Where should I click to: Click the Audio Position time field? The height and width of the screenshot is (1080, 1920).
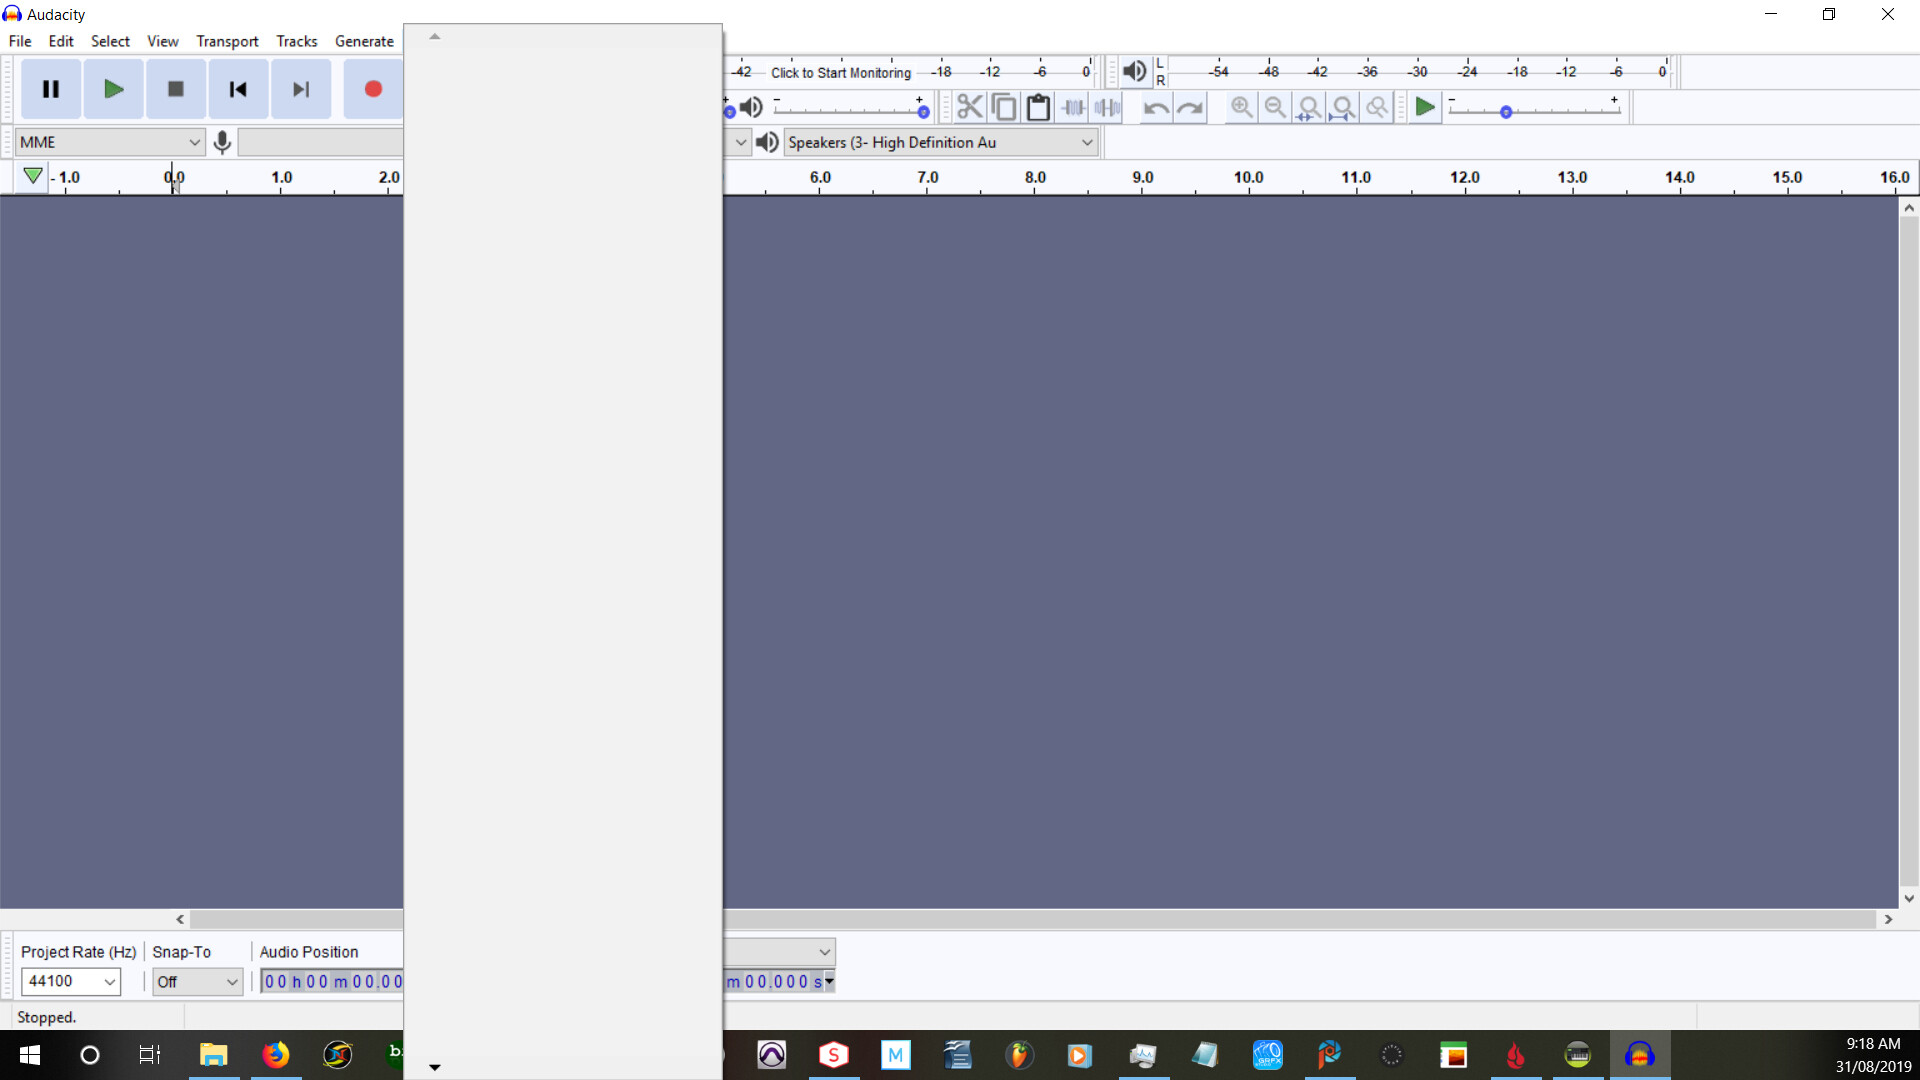point(332,982)
